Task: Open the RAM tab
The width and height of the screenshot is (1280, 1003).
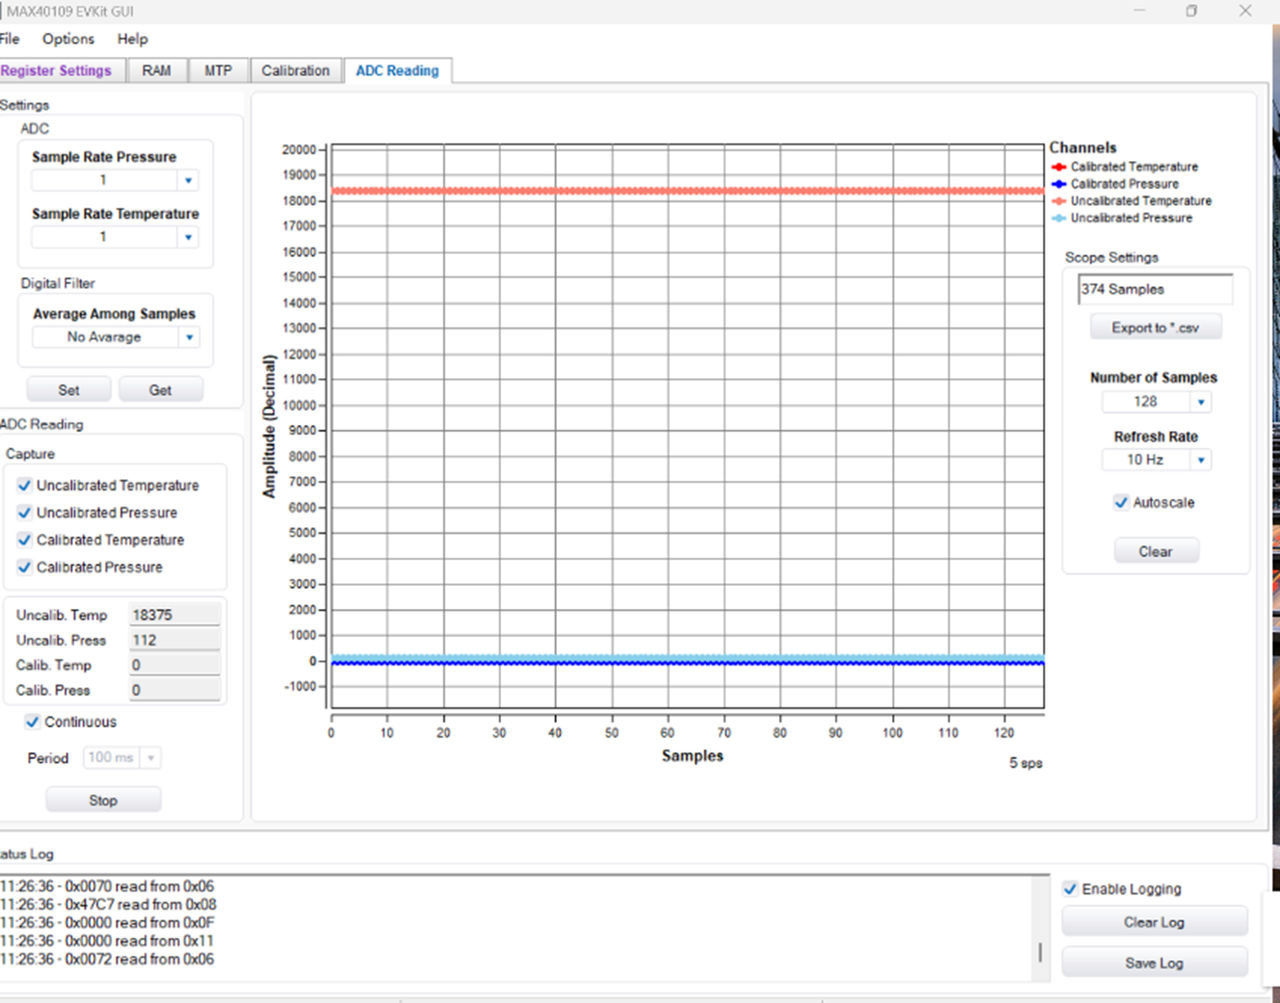Action: pos(157,70)
